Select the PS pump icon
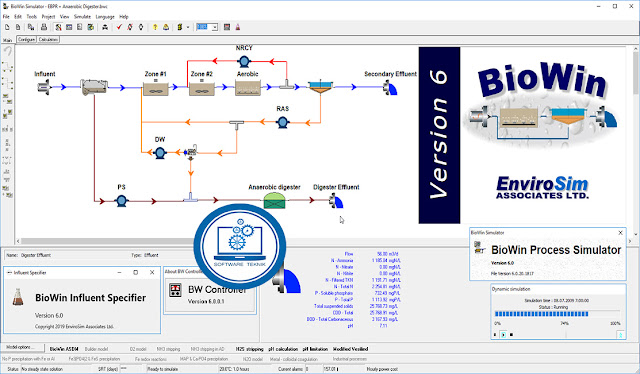Viewport: 640px width, 374px height. [121, 200]
